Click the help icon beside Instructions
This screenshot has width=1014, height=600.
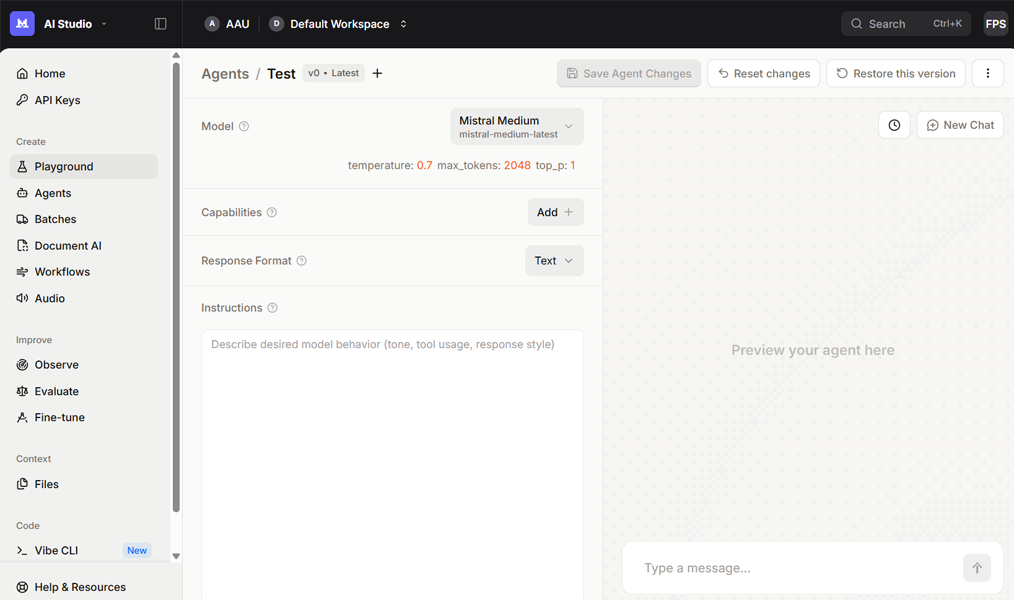[x=272, y=308]
